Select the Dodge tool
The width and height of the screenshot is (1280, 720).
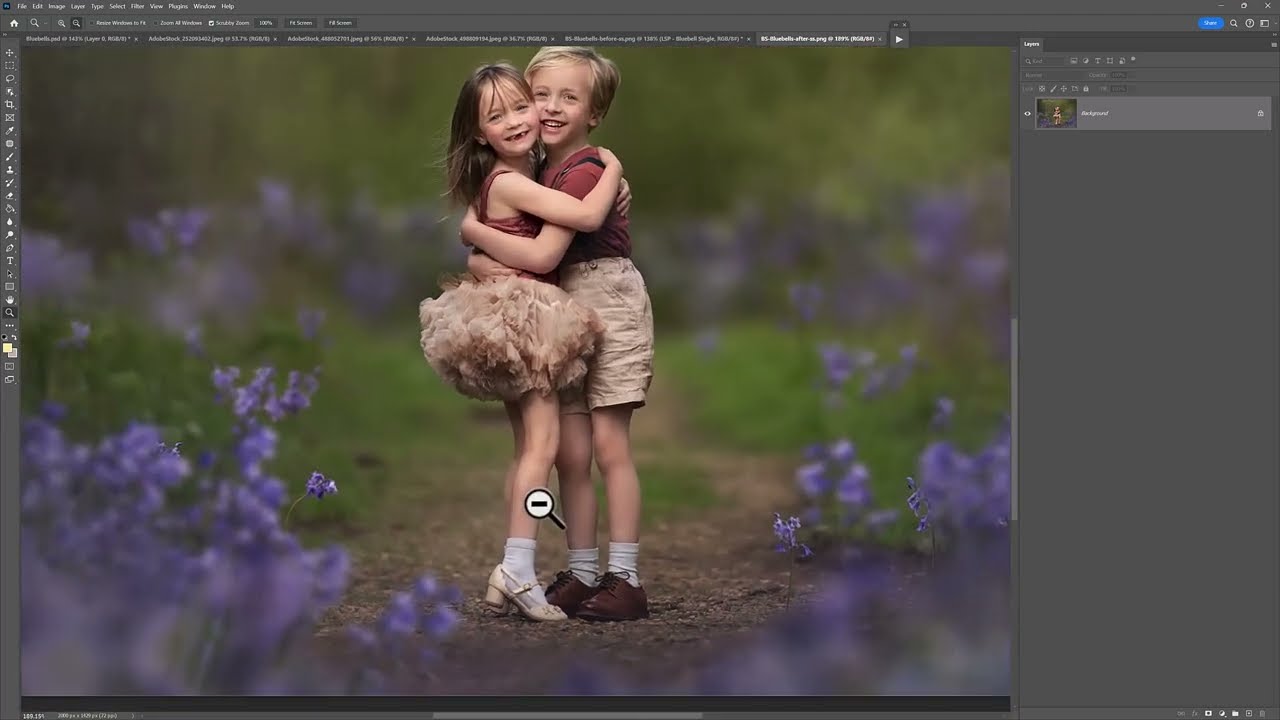[x=10, y=234]
